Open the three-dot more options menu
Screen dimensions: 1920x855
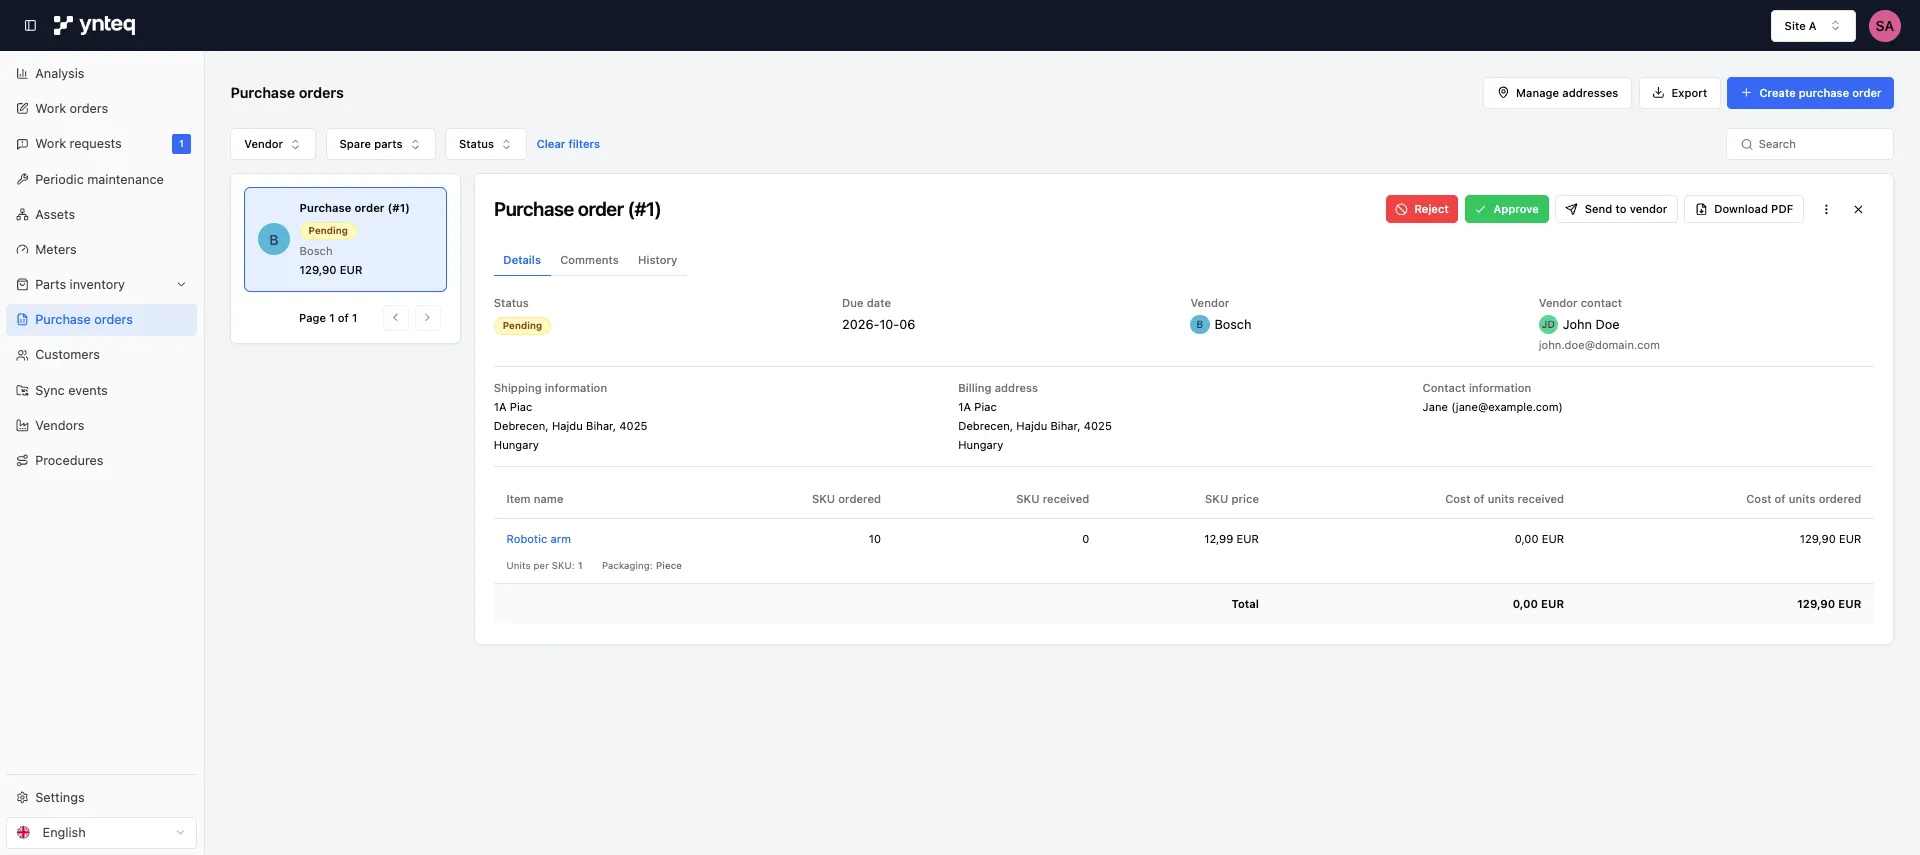pos(1826,209)
